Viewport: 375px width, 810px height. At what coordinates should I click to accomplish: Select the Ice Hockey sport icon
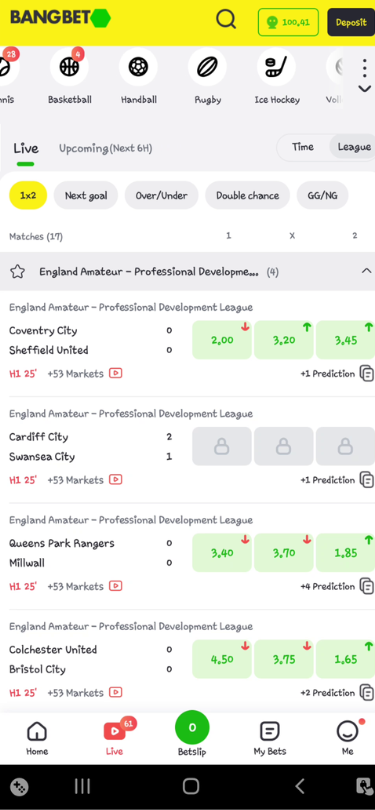pos(276,67)
